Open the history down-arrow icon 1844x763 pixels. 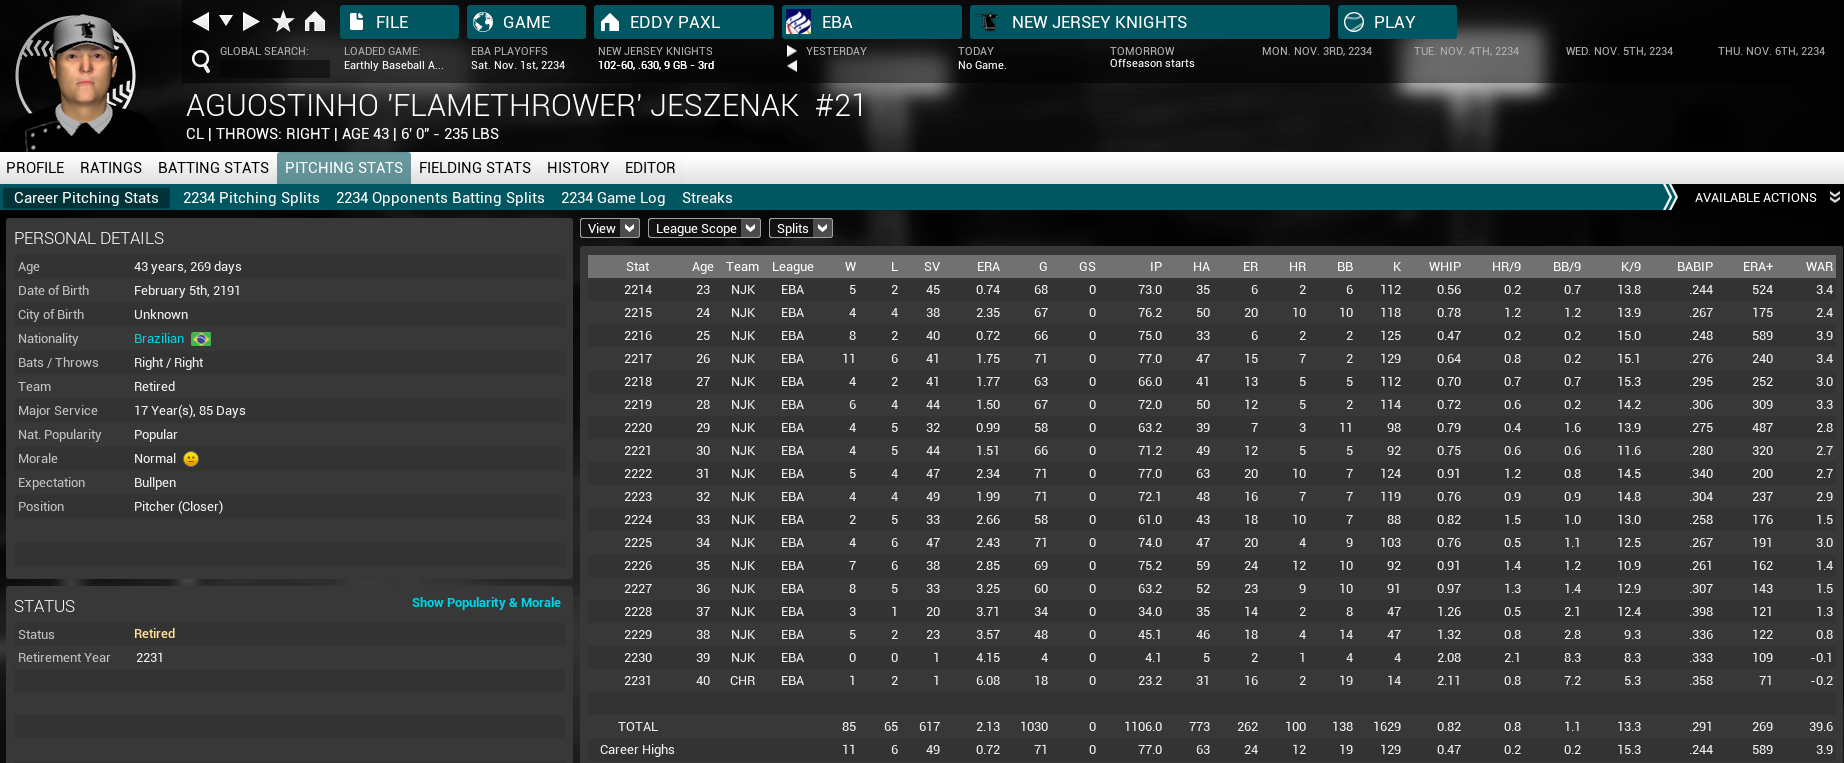(x=226, y=21)
